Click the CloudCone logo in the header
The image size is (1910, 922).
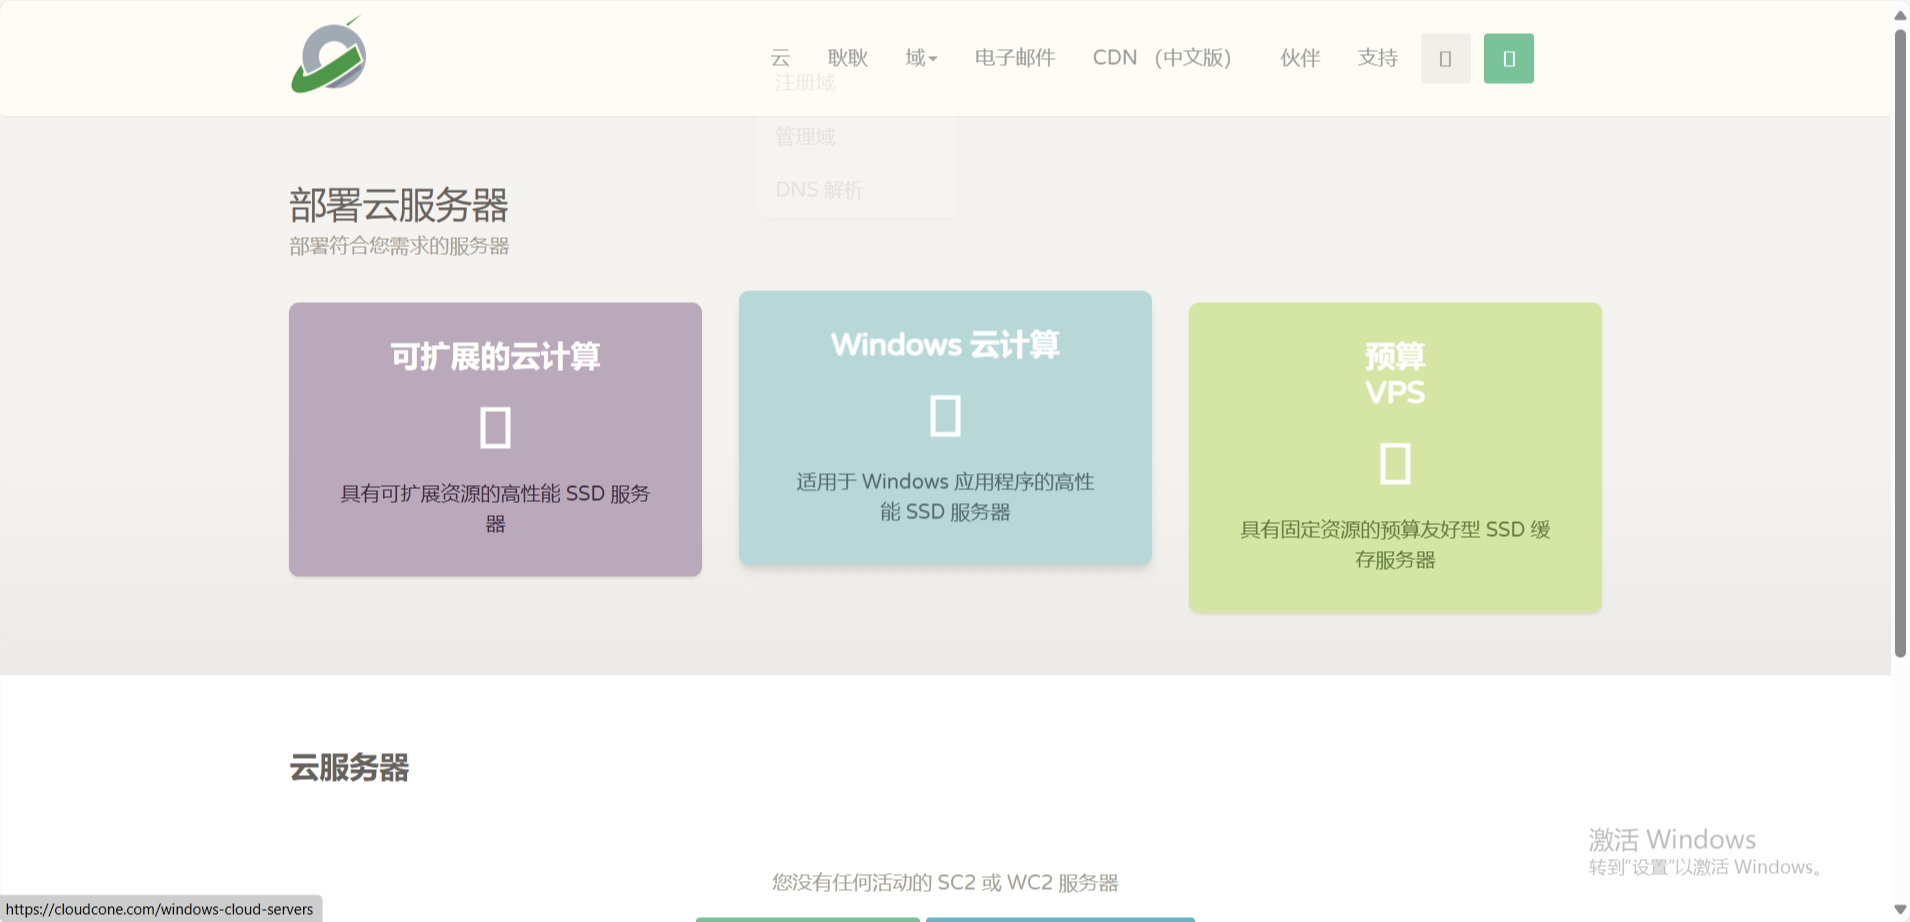329,56
